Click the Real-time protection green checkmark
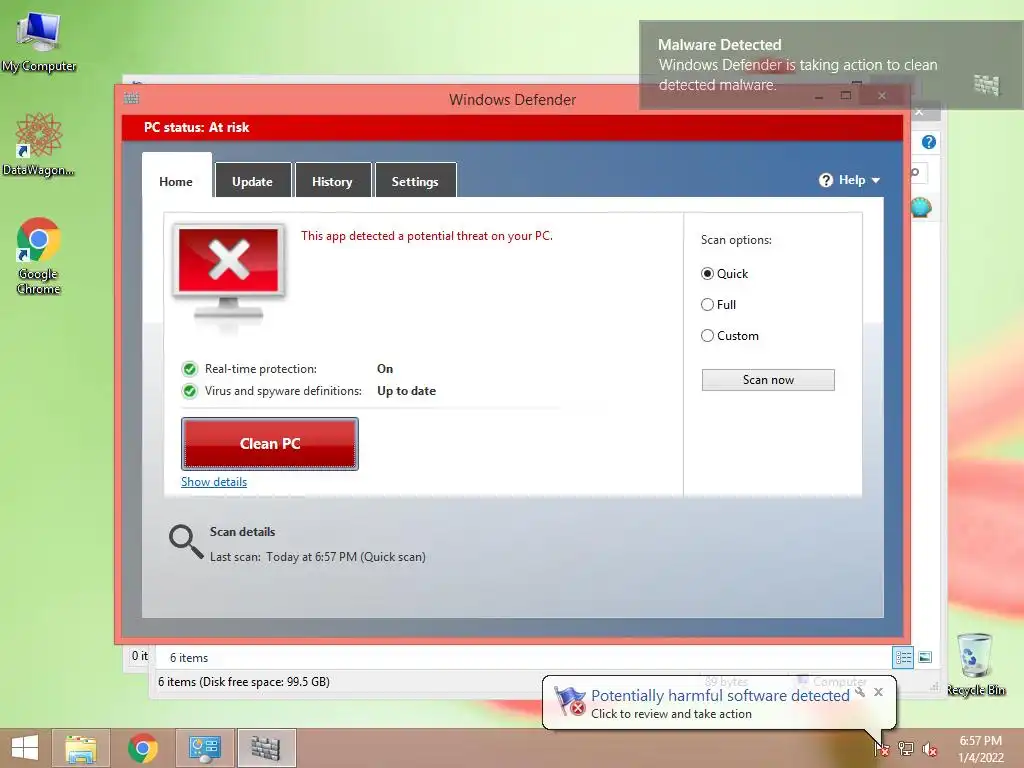The height and width of the screenshot is (768, 1024). click(189, 369)
